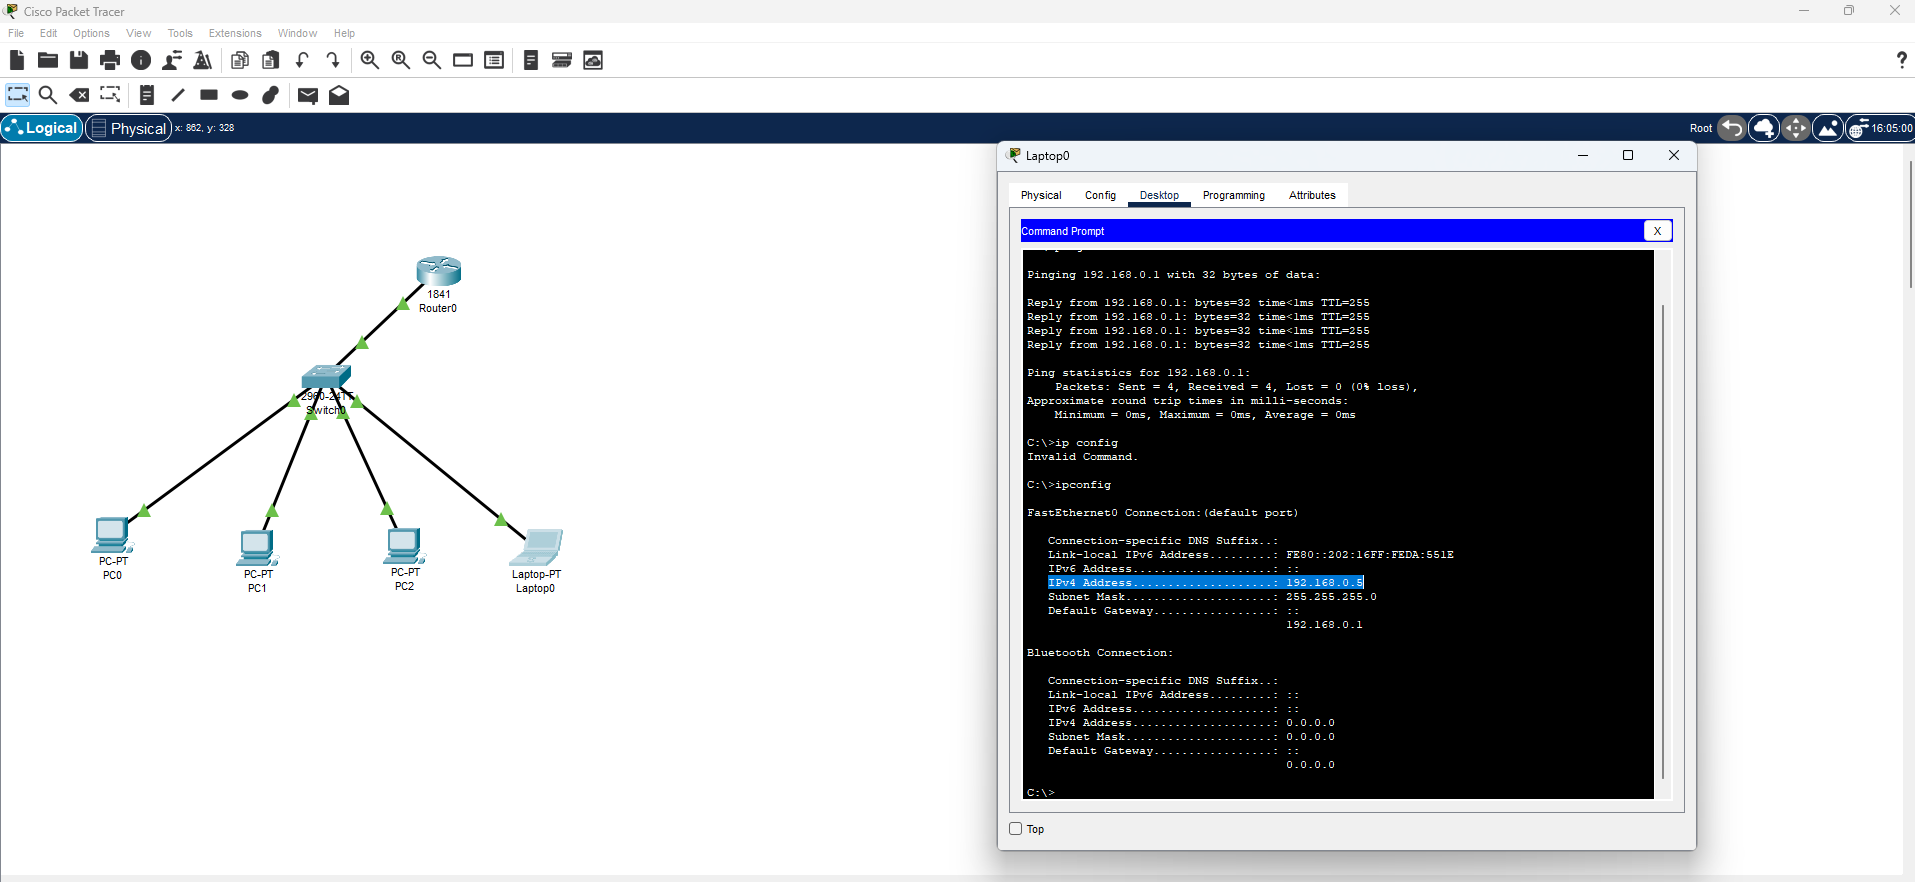
Task: Add a complex PDU open envelope
Action: 339,95
